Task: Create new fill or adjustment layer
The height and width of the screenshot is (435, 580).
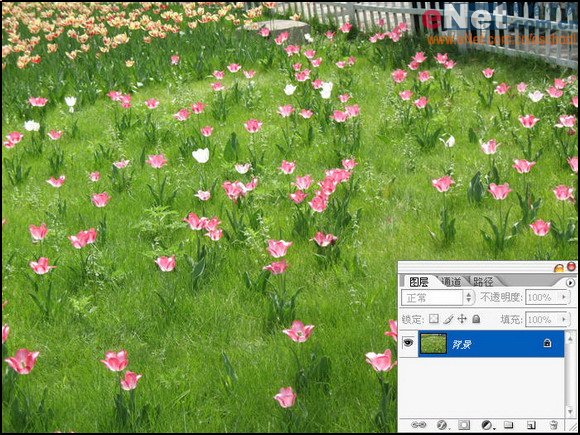Action: click(488, 425)
